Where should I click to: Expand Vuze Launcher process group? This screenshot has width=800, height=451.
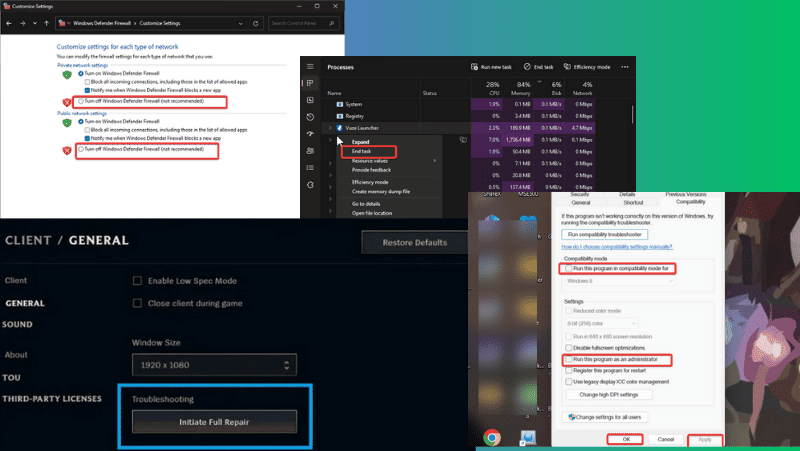coord(330,128)
